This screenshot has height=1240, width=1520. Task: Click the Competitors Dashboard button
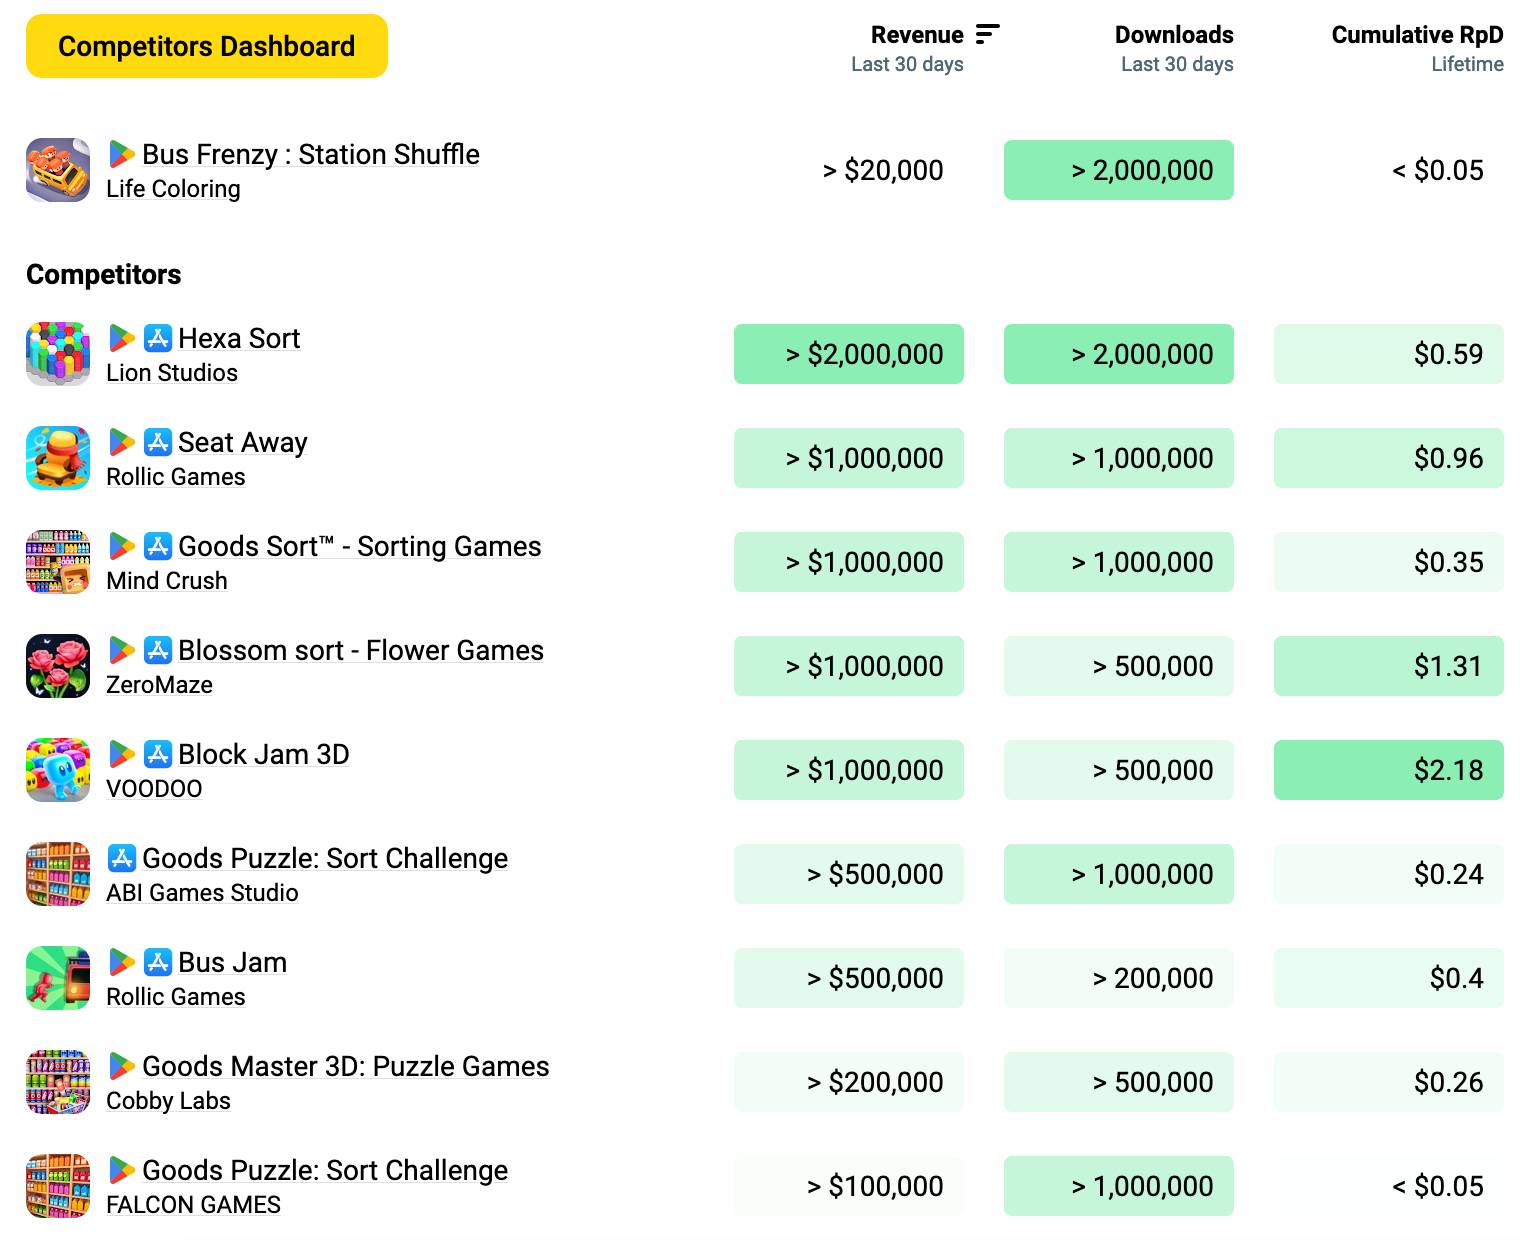point(207,46)
